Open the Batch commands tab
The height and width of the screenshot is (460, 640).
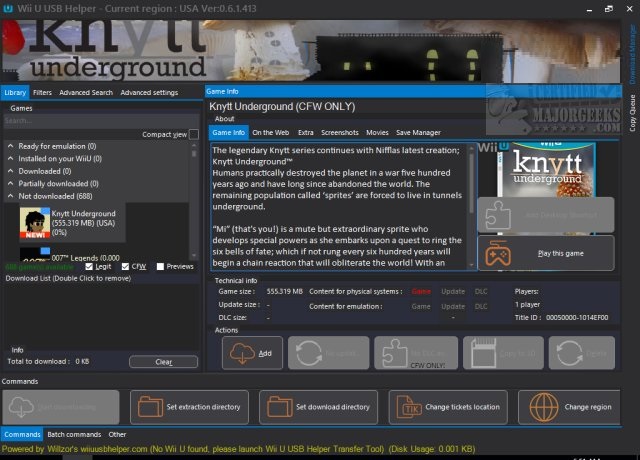pos(74,434)
